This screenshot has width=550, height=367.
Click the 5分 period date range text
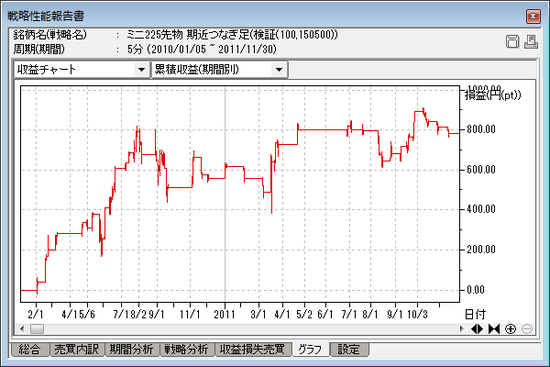pyautogui.click(x=202, y=49)
